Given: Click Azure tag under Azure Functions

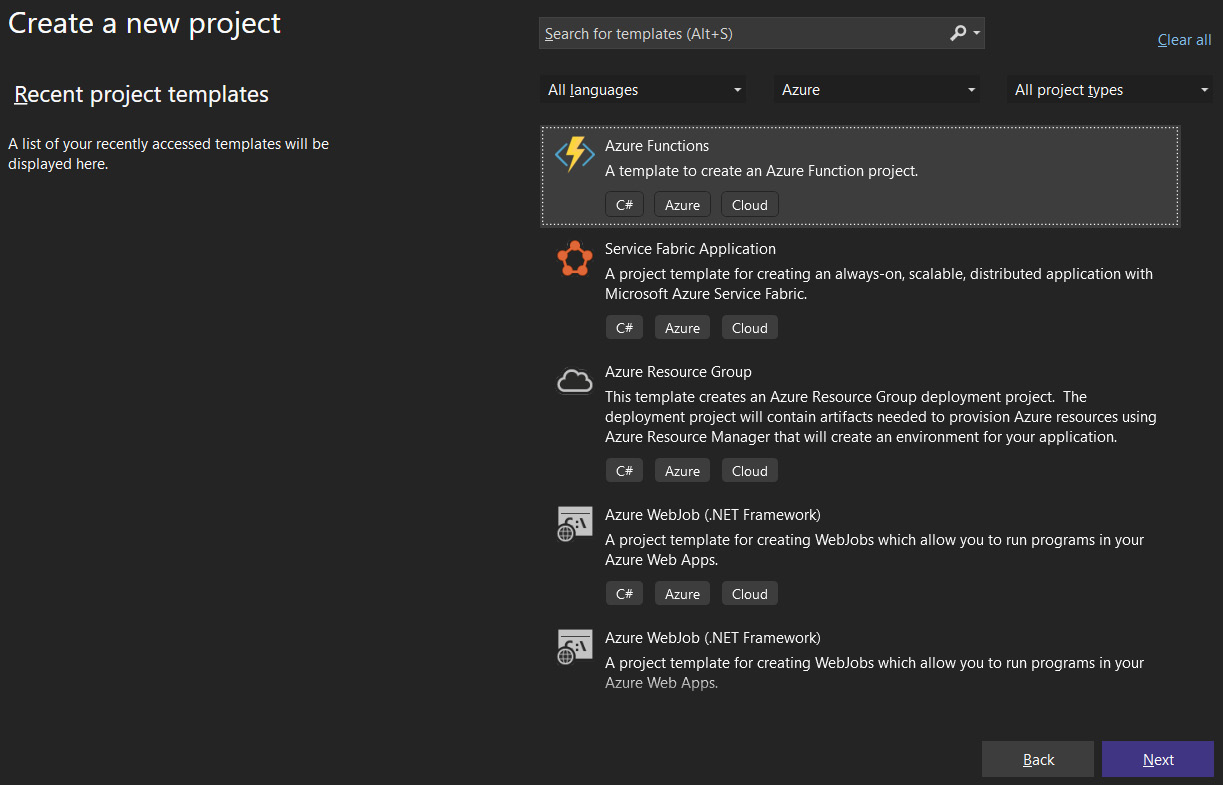Looking at the screenshot, I should coord(682,205).
